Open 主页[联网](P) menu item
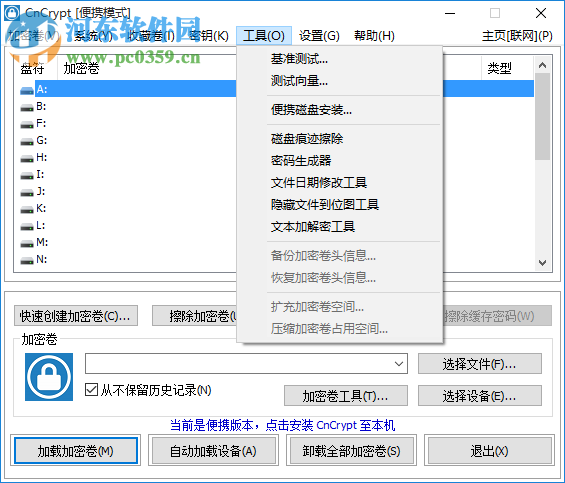565x483 pixels. tap(517, 36)
